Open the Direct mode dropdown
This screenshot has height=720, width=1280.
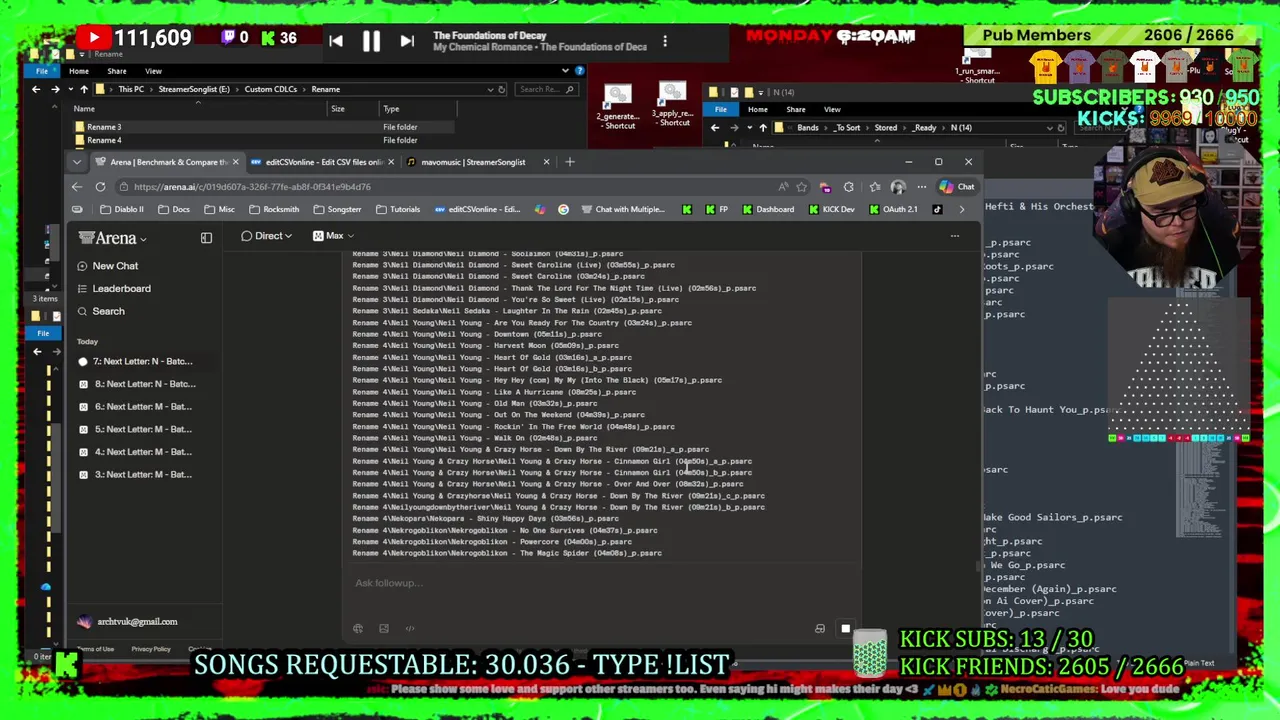[267, 236]
